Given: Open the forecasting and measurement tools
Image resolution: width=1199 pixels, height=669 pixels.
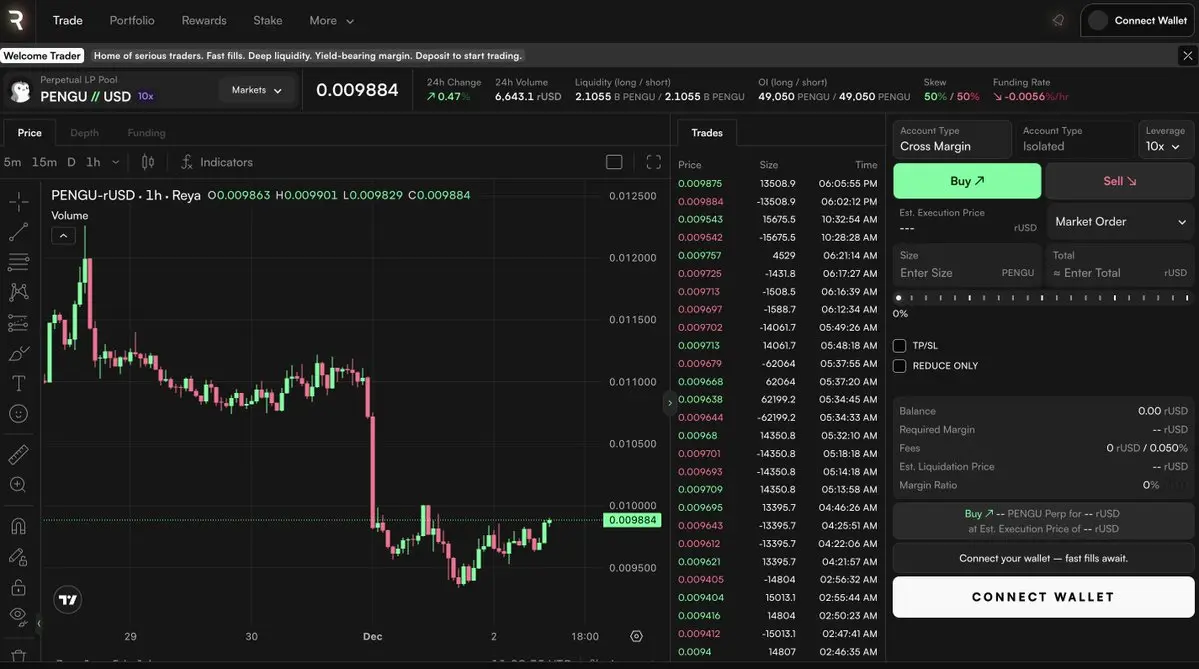Looking at the screenshot, I should click(x=18, y=323).
